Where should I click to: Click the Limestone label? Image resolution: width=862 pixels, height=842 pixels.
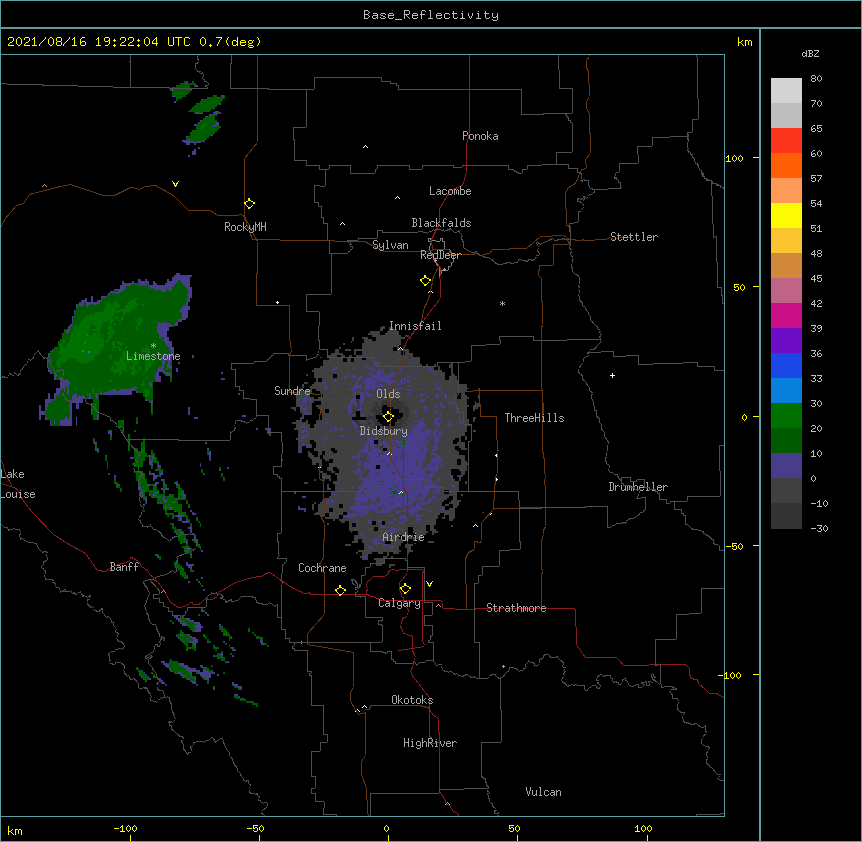pos(153,356)
